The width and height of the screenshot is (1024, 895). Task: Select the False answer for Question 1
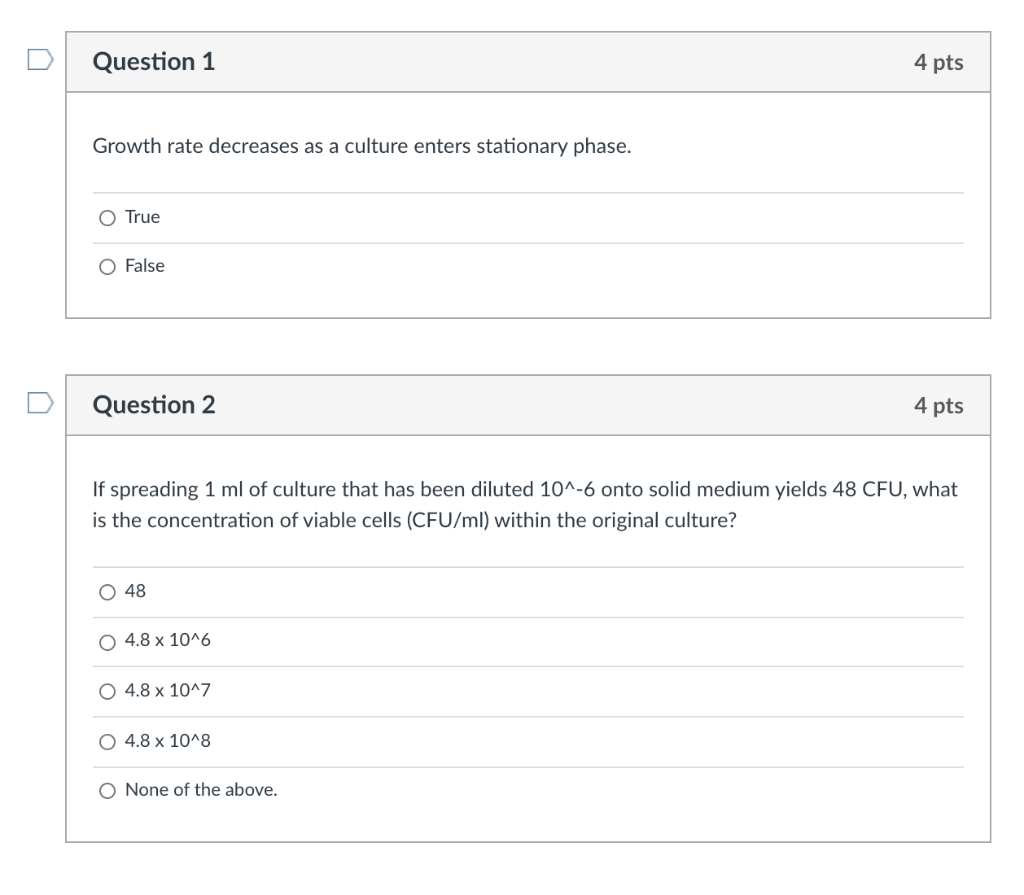(107, 266)
